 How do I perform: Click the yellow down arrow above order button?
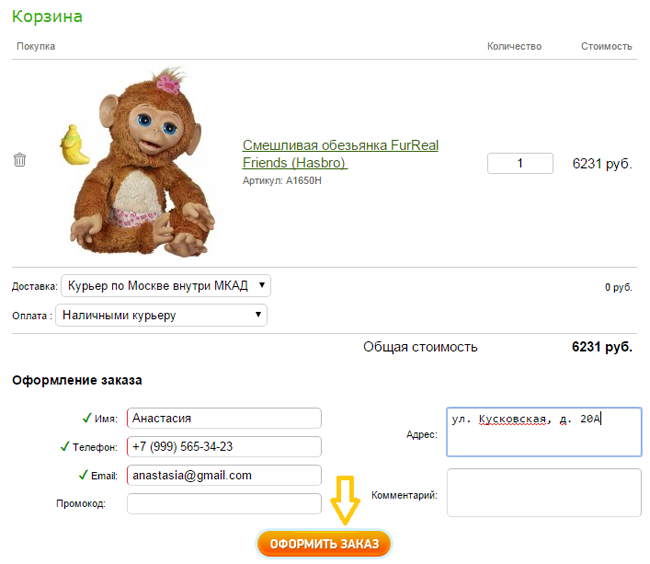(x=345, y=500)
